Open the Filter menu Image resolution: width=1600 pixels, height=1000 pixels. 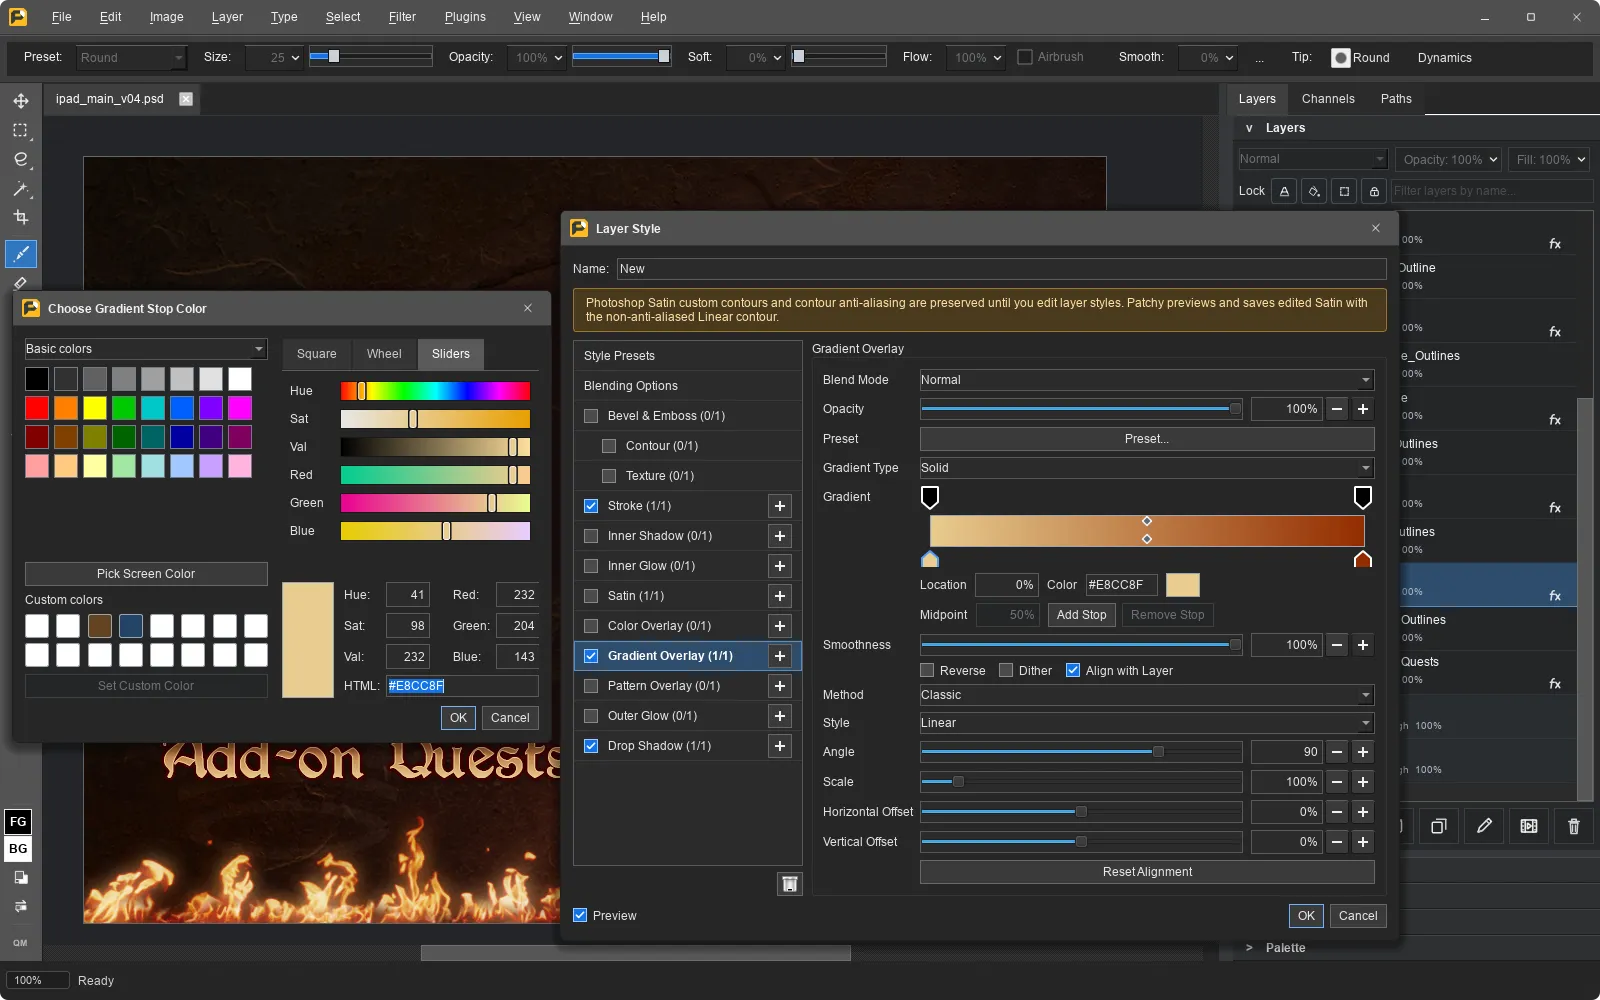(x=402, y=17)
